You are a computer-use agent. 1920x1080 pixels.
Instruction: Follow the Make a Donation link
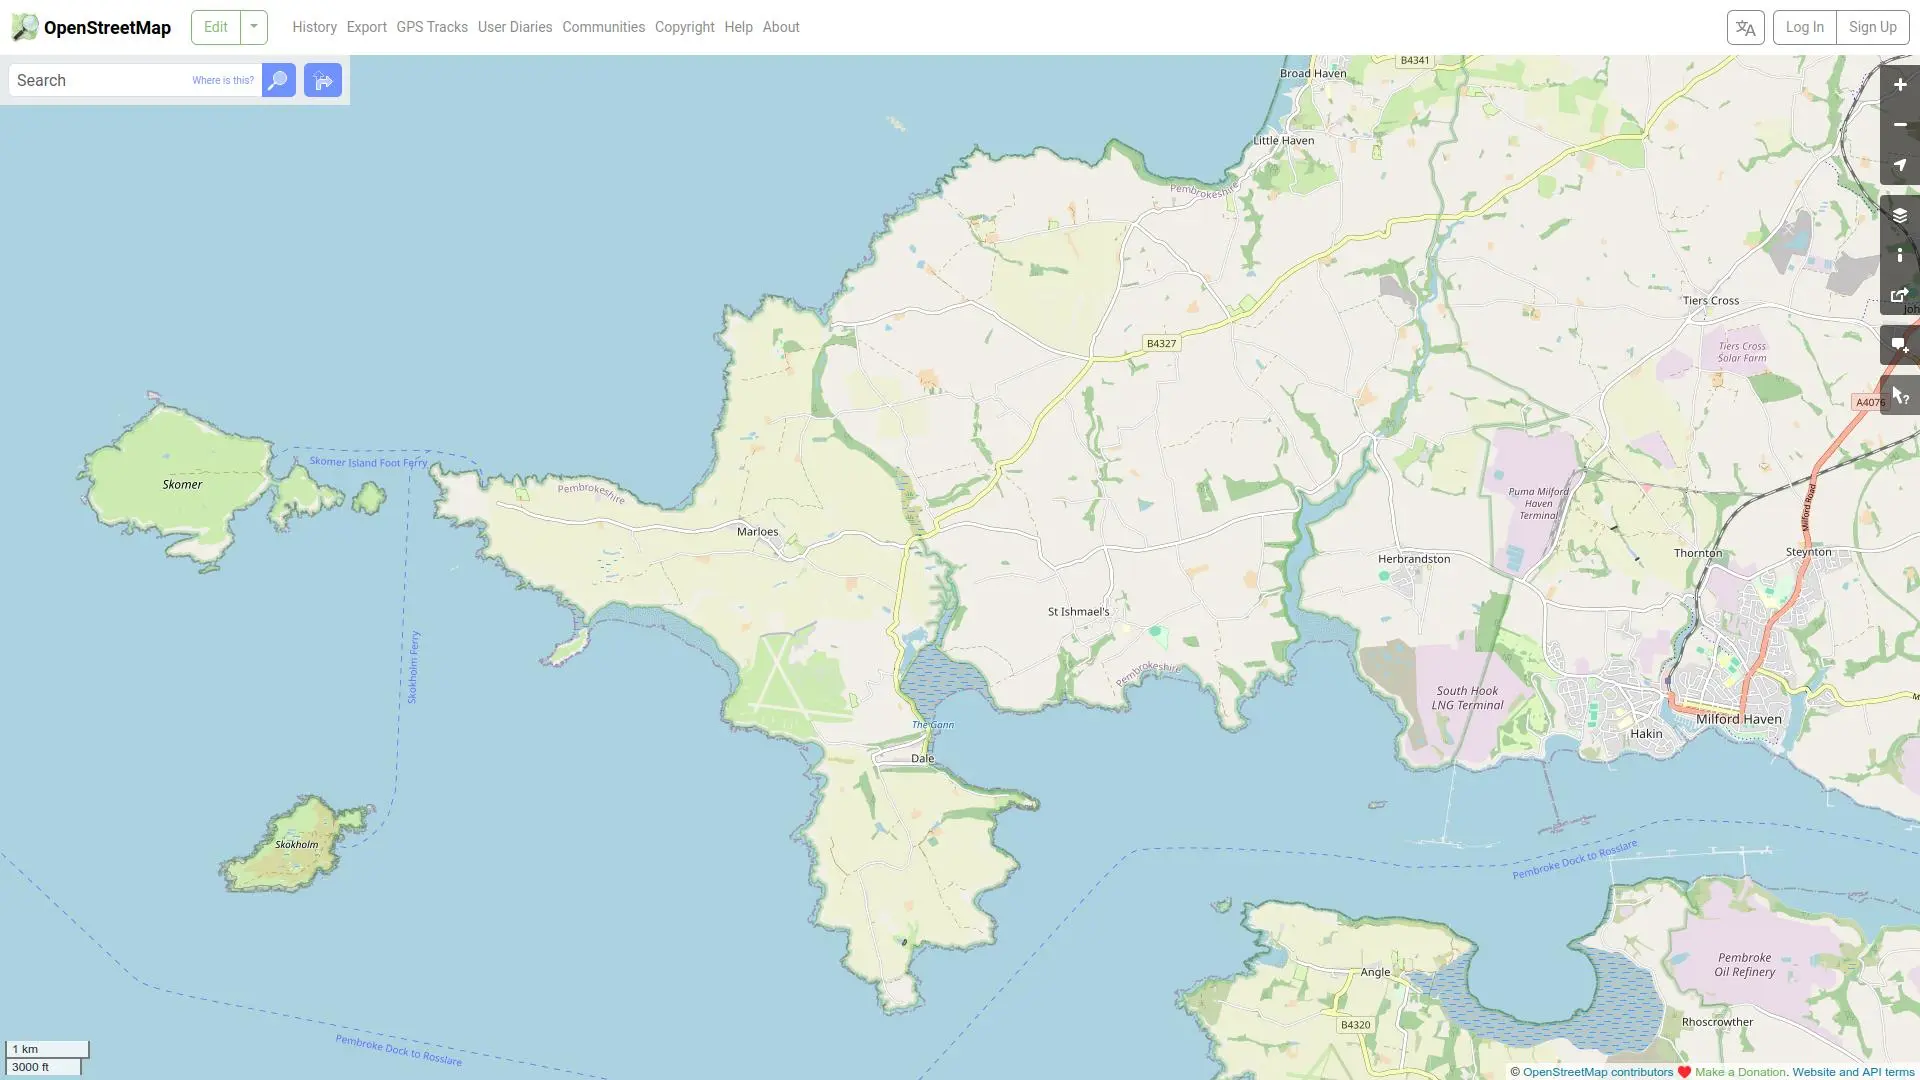(1739, 1071)
